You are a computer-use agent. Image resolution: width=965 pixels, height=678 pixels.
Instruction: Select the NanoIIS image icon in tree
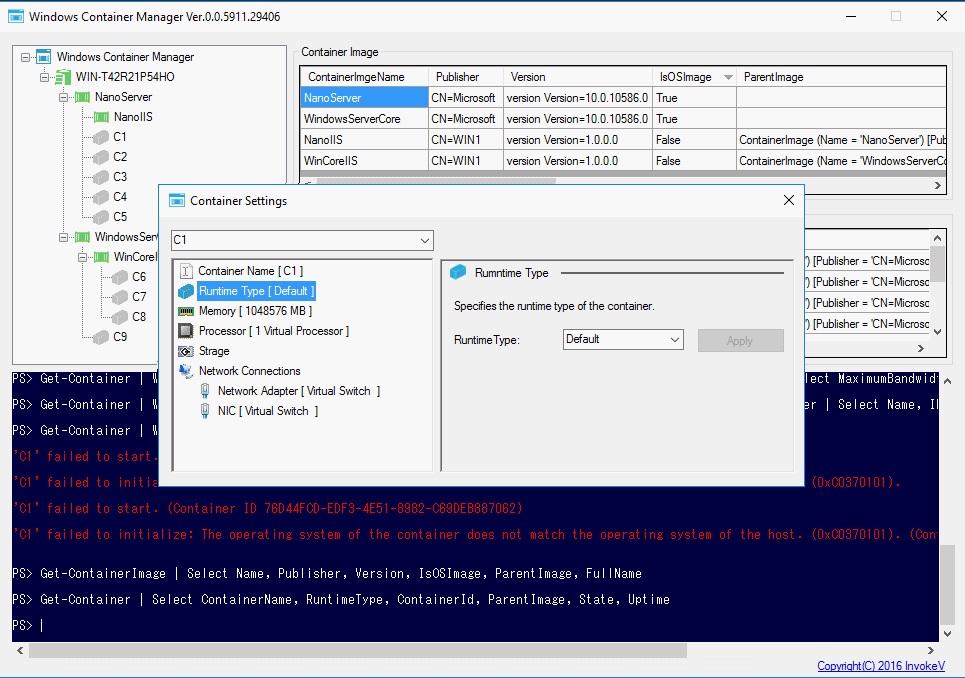coord(101,117)
